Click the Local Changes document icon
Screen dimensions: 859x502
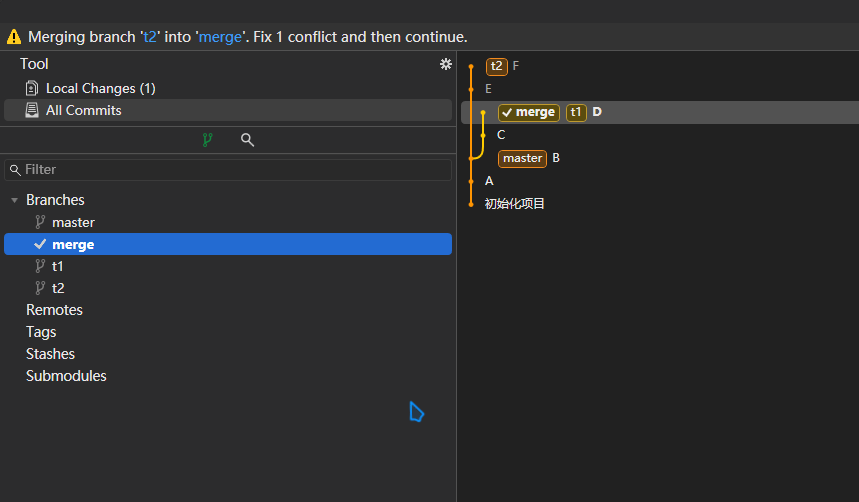point(32,88)
